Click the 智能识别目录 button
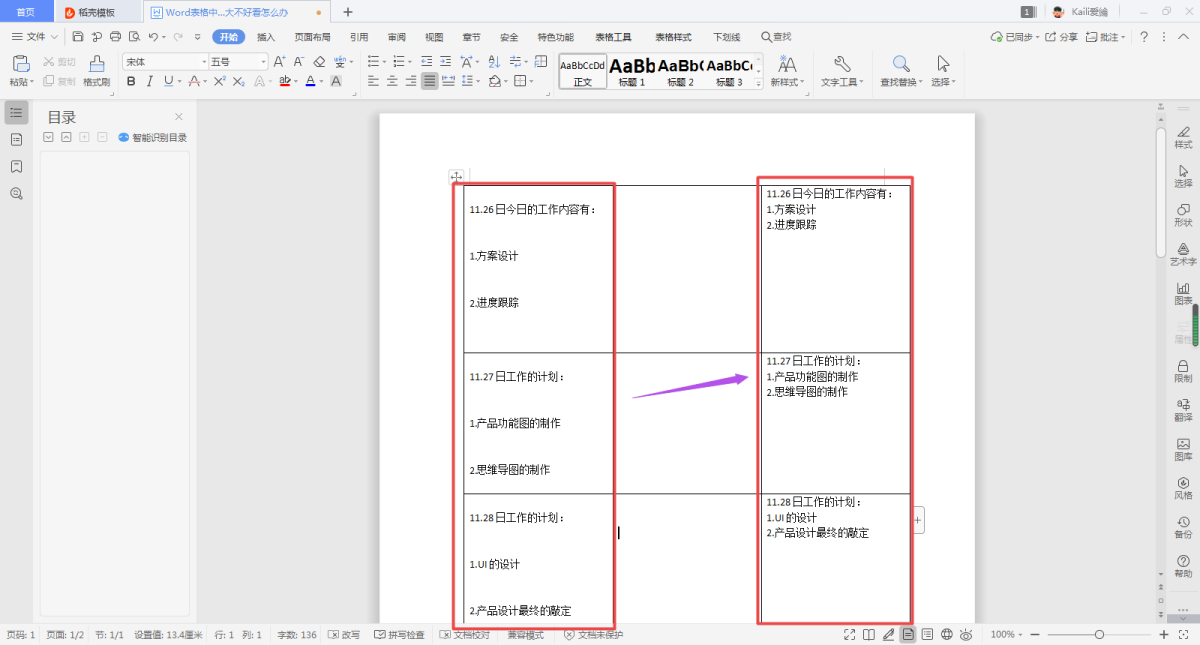 pyautogui.click(x=153, y=138)
